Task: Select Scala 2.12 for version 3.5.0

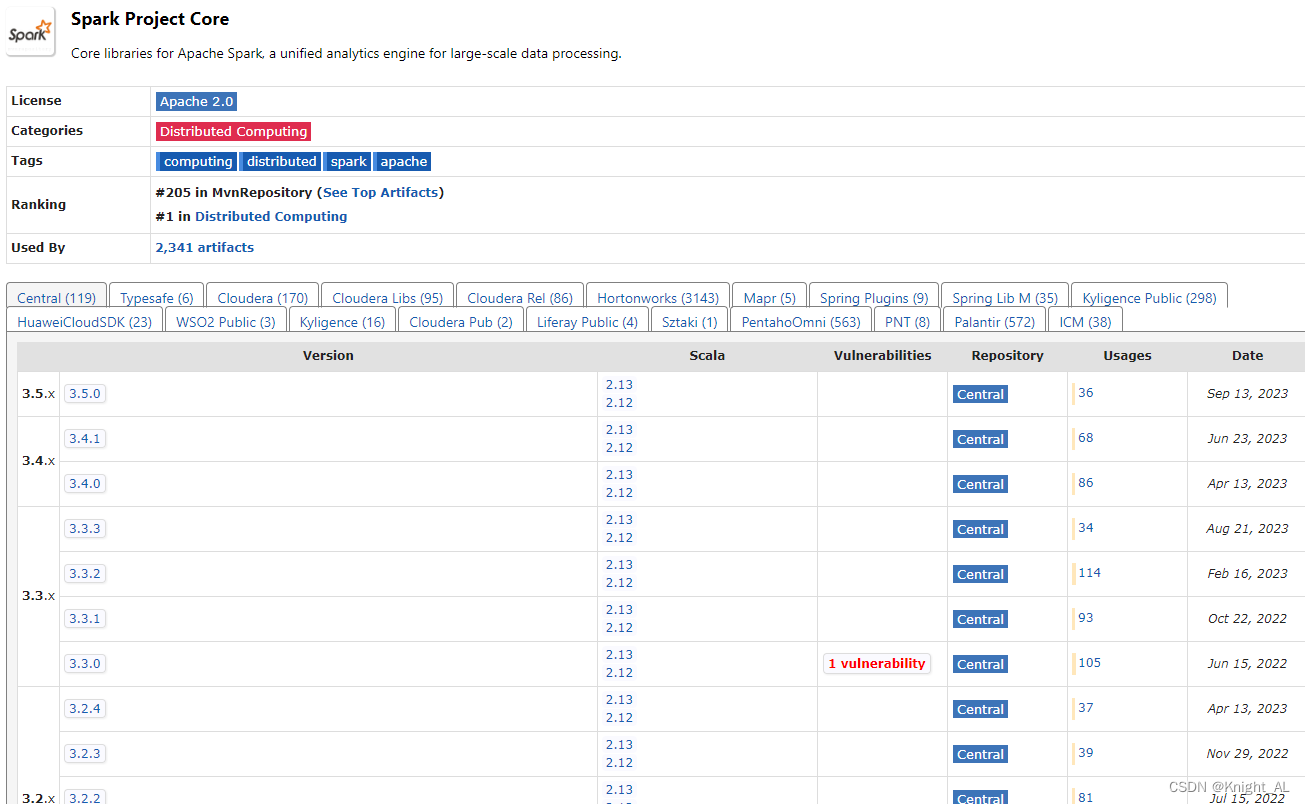Action: point(619,402)
